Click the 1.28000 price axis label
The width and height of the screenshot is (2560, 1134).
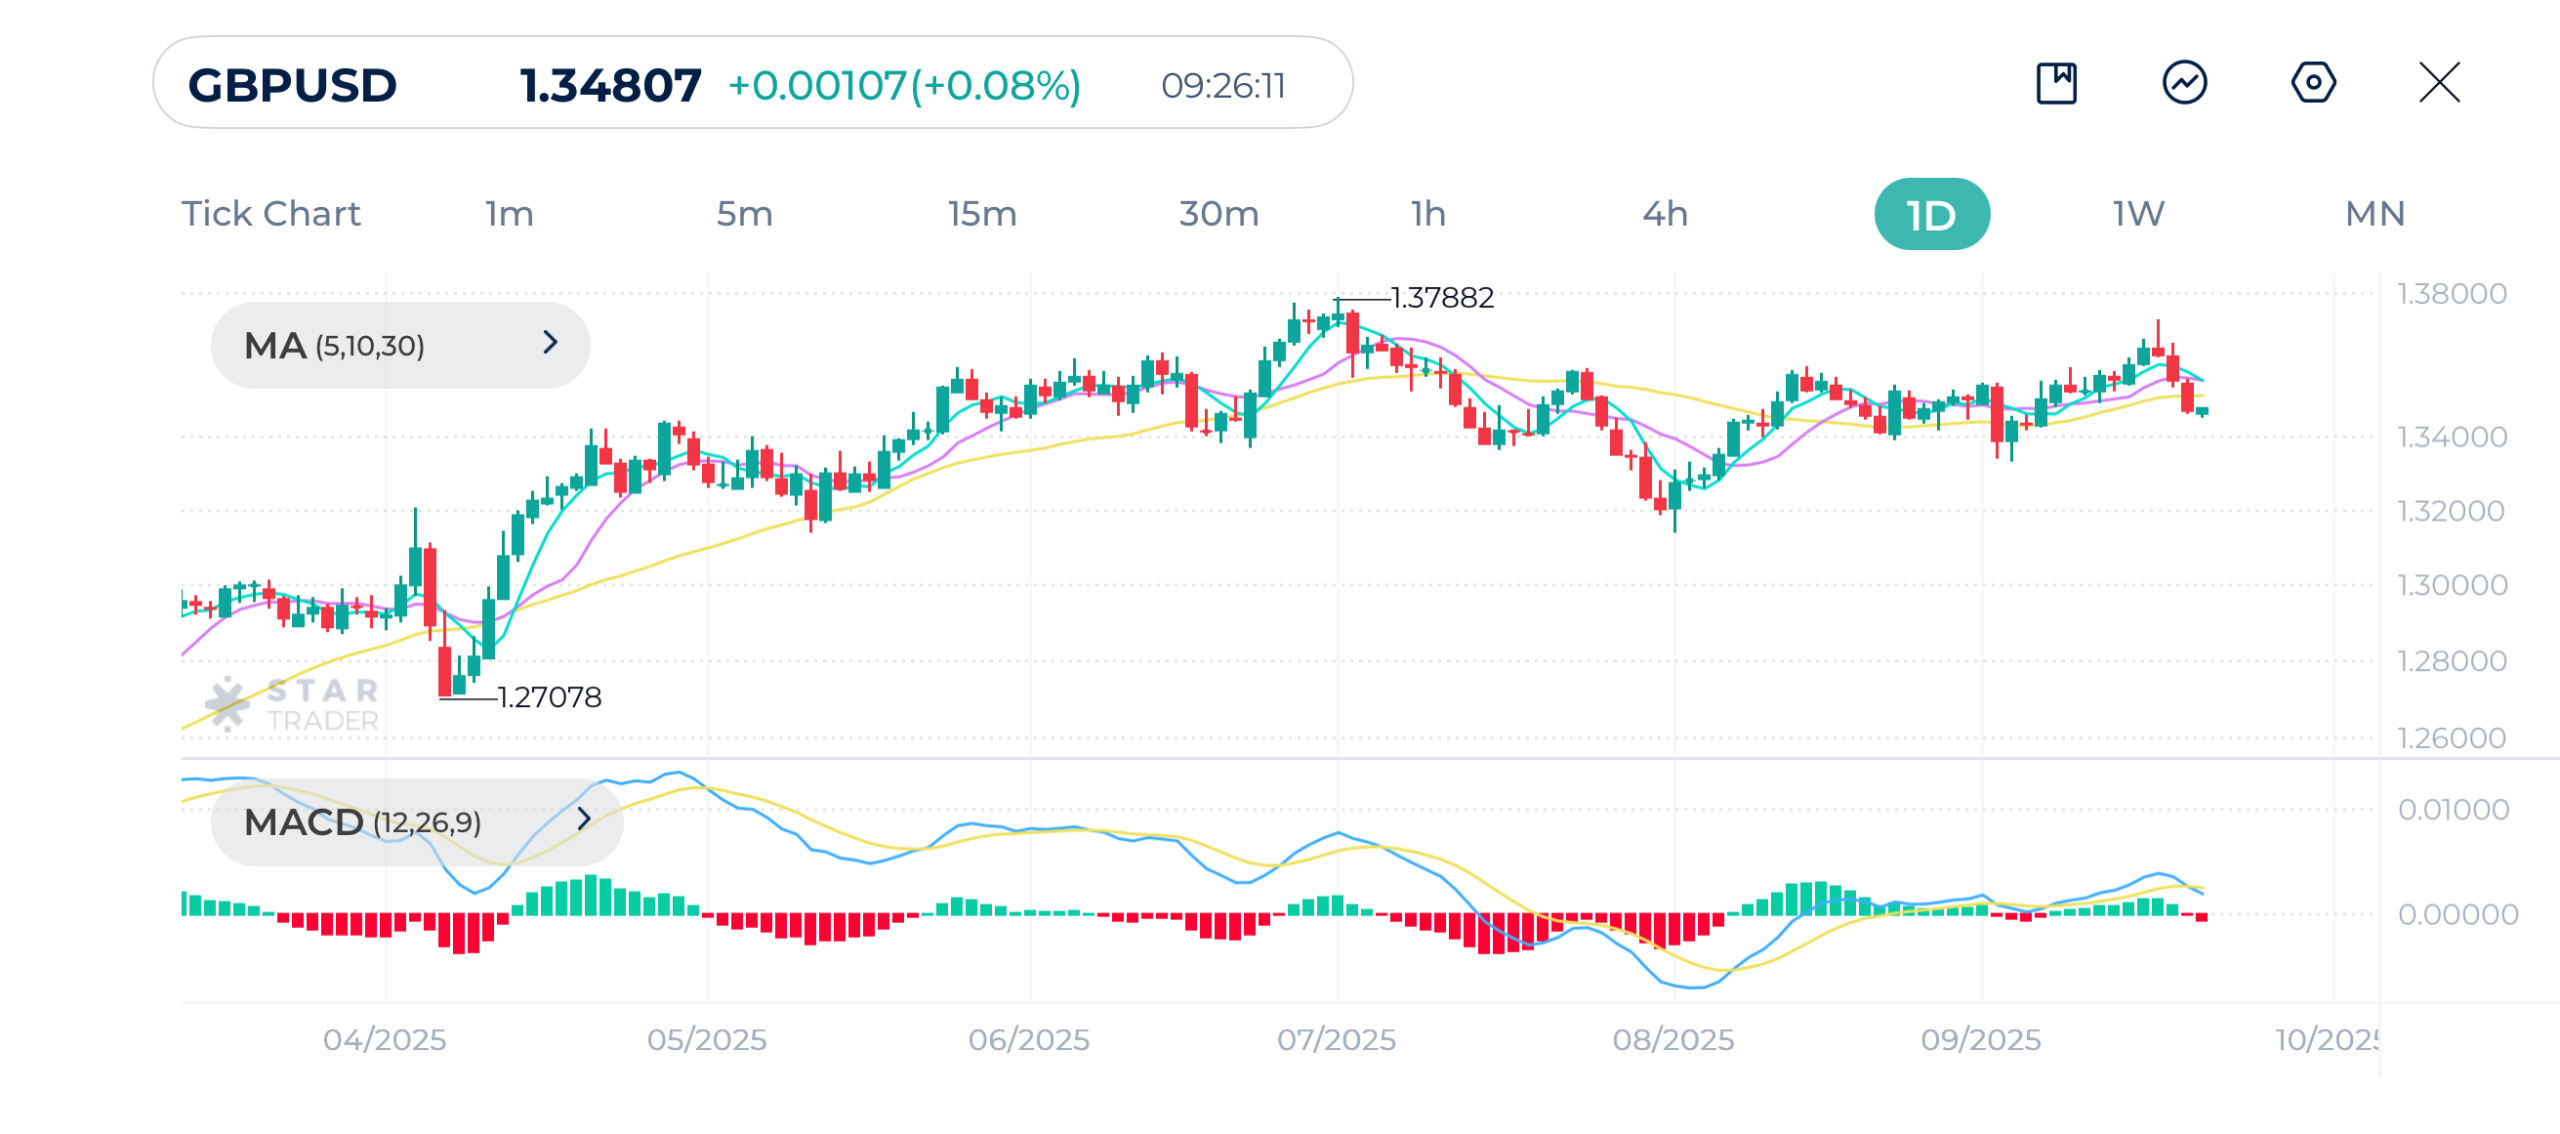(x=2452, y=661)
